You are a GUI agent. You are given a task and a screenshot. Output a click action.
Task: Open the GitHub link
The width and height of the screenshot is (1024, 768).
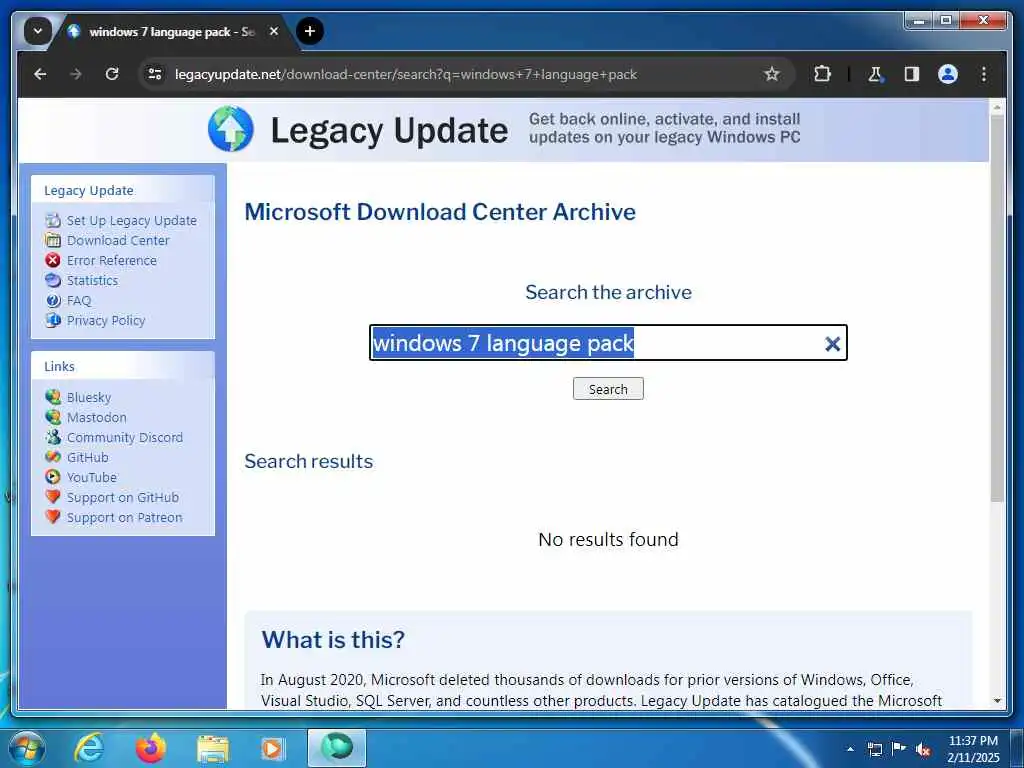coord(88,458)
